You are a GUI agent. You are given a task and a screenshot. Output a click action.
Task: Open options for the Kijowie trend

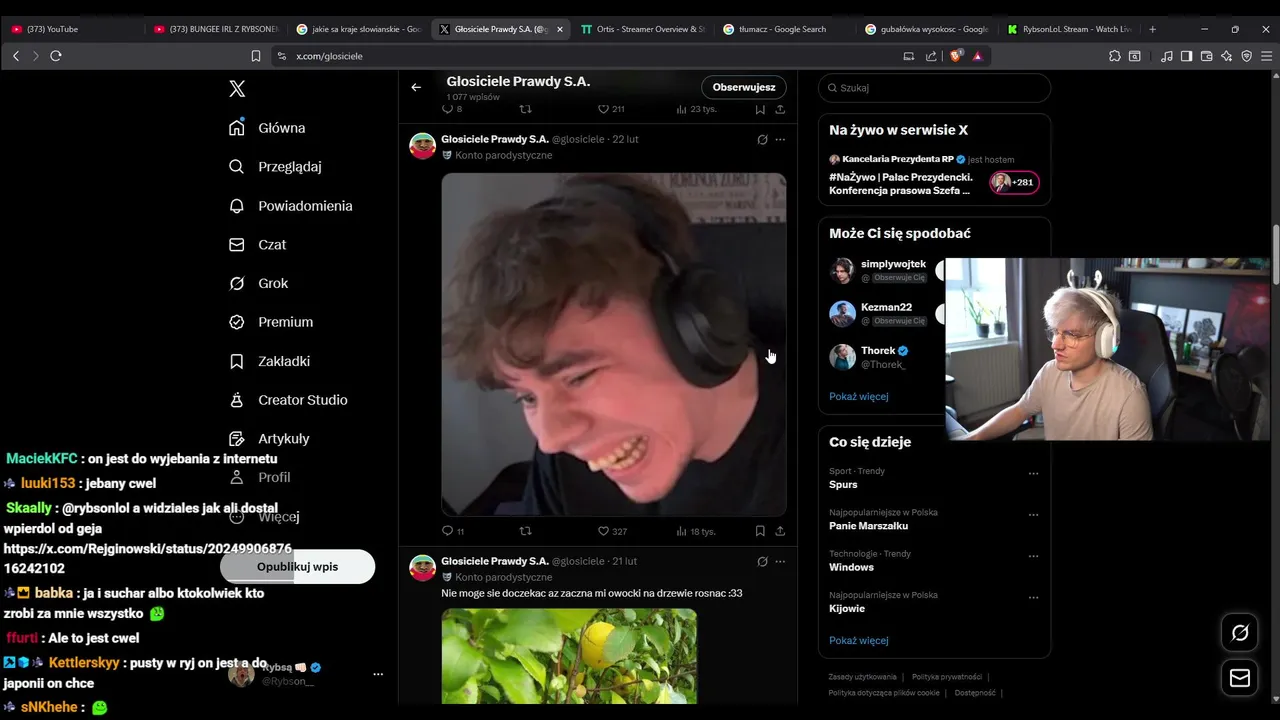[1033, 598]
